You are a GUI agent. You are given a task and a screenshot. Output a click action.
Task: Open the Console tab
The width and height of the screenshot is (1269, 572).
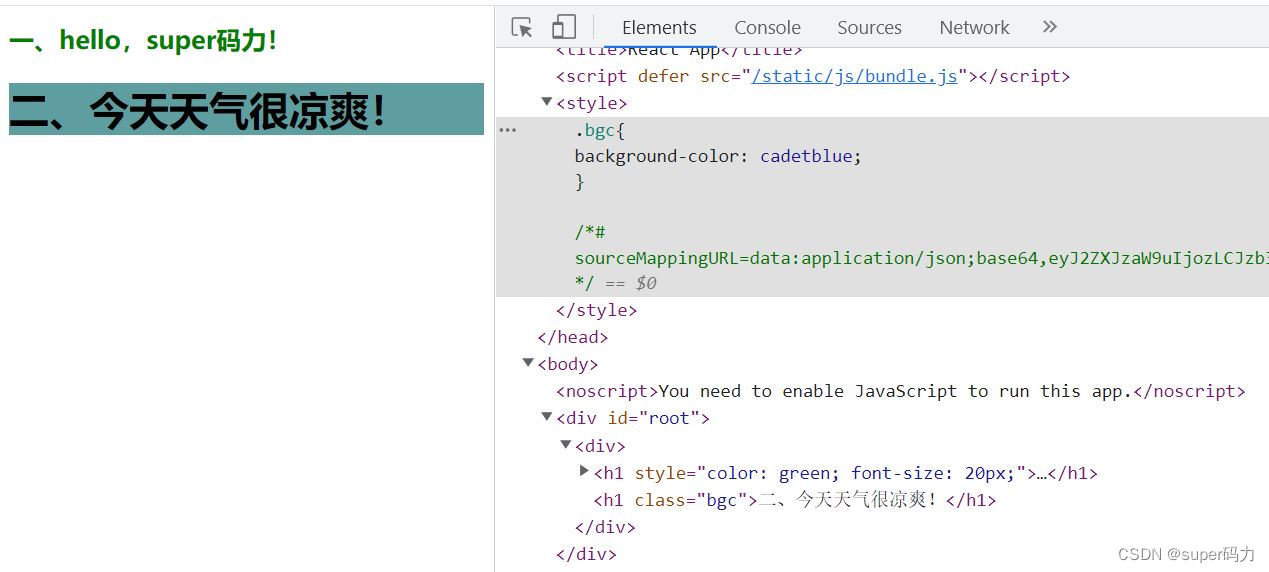coord(767,28)
